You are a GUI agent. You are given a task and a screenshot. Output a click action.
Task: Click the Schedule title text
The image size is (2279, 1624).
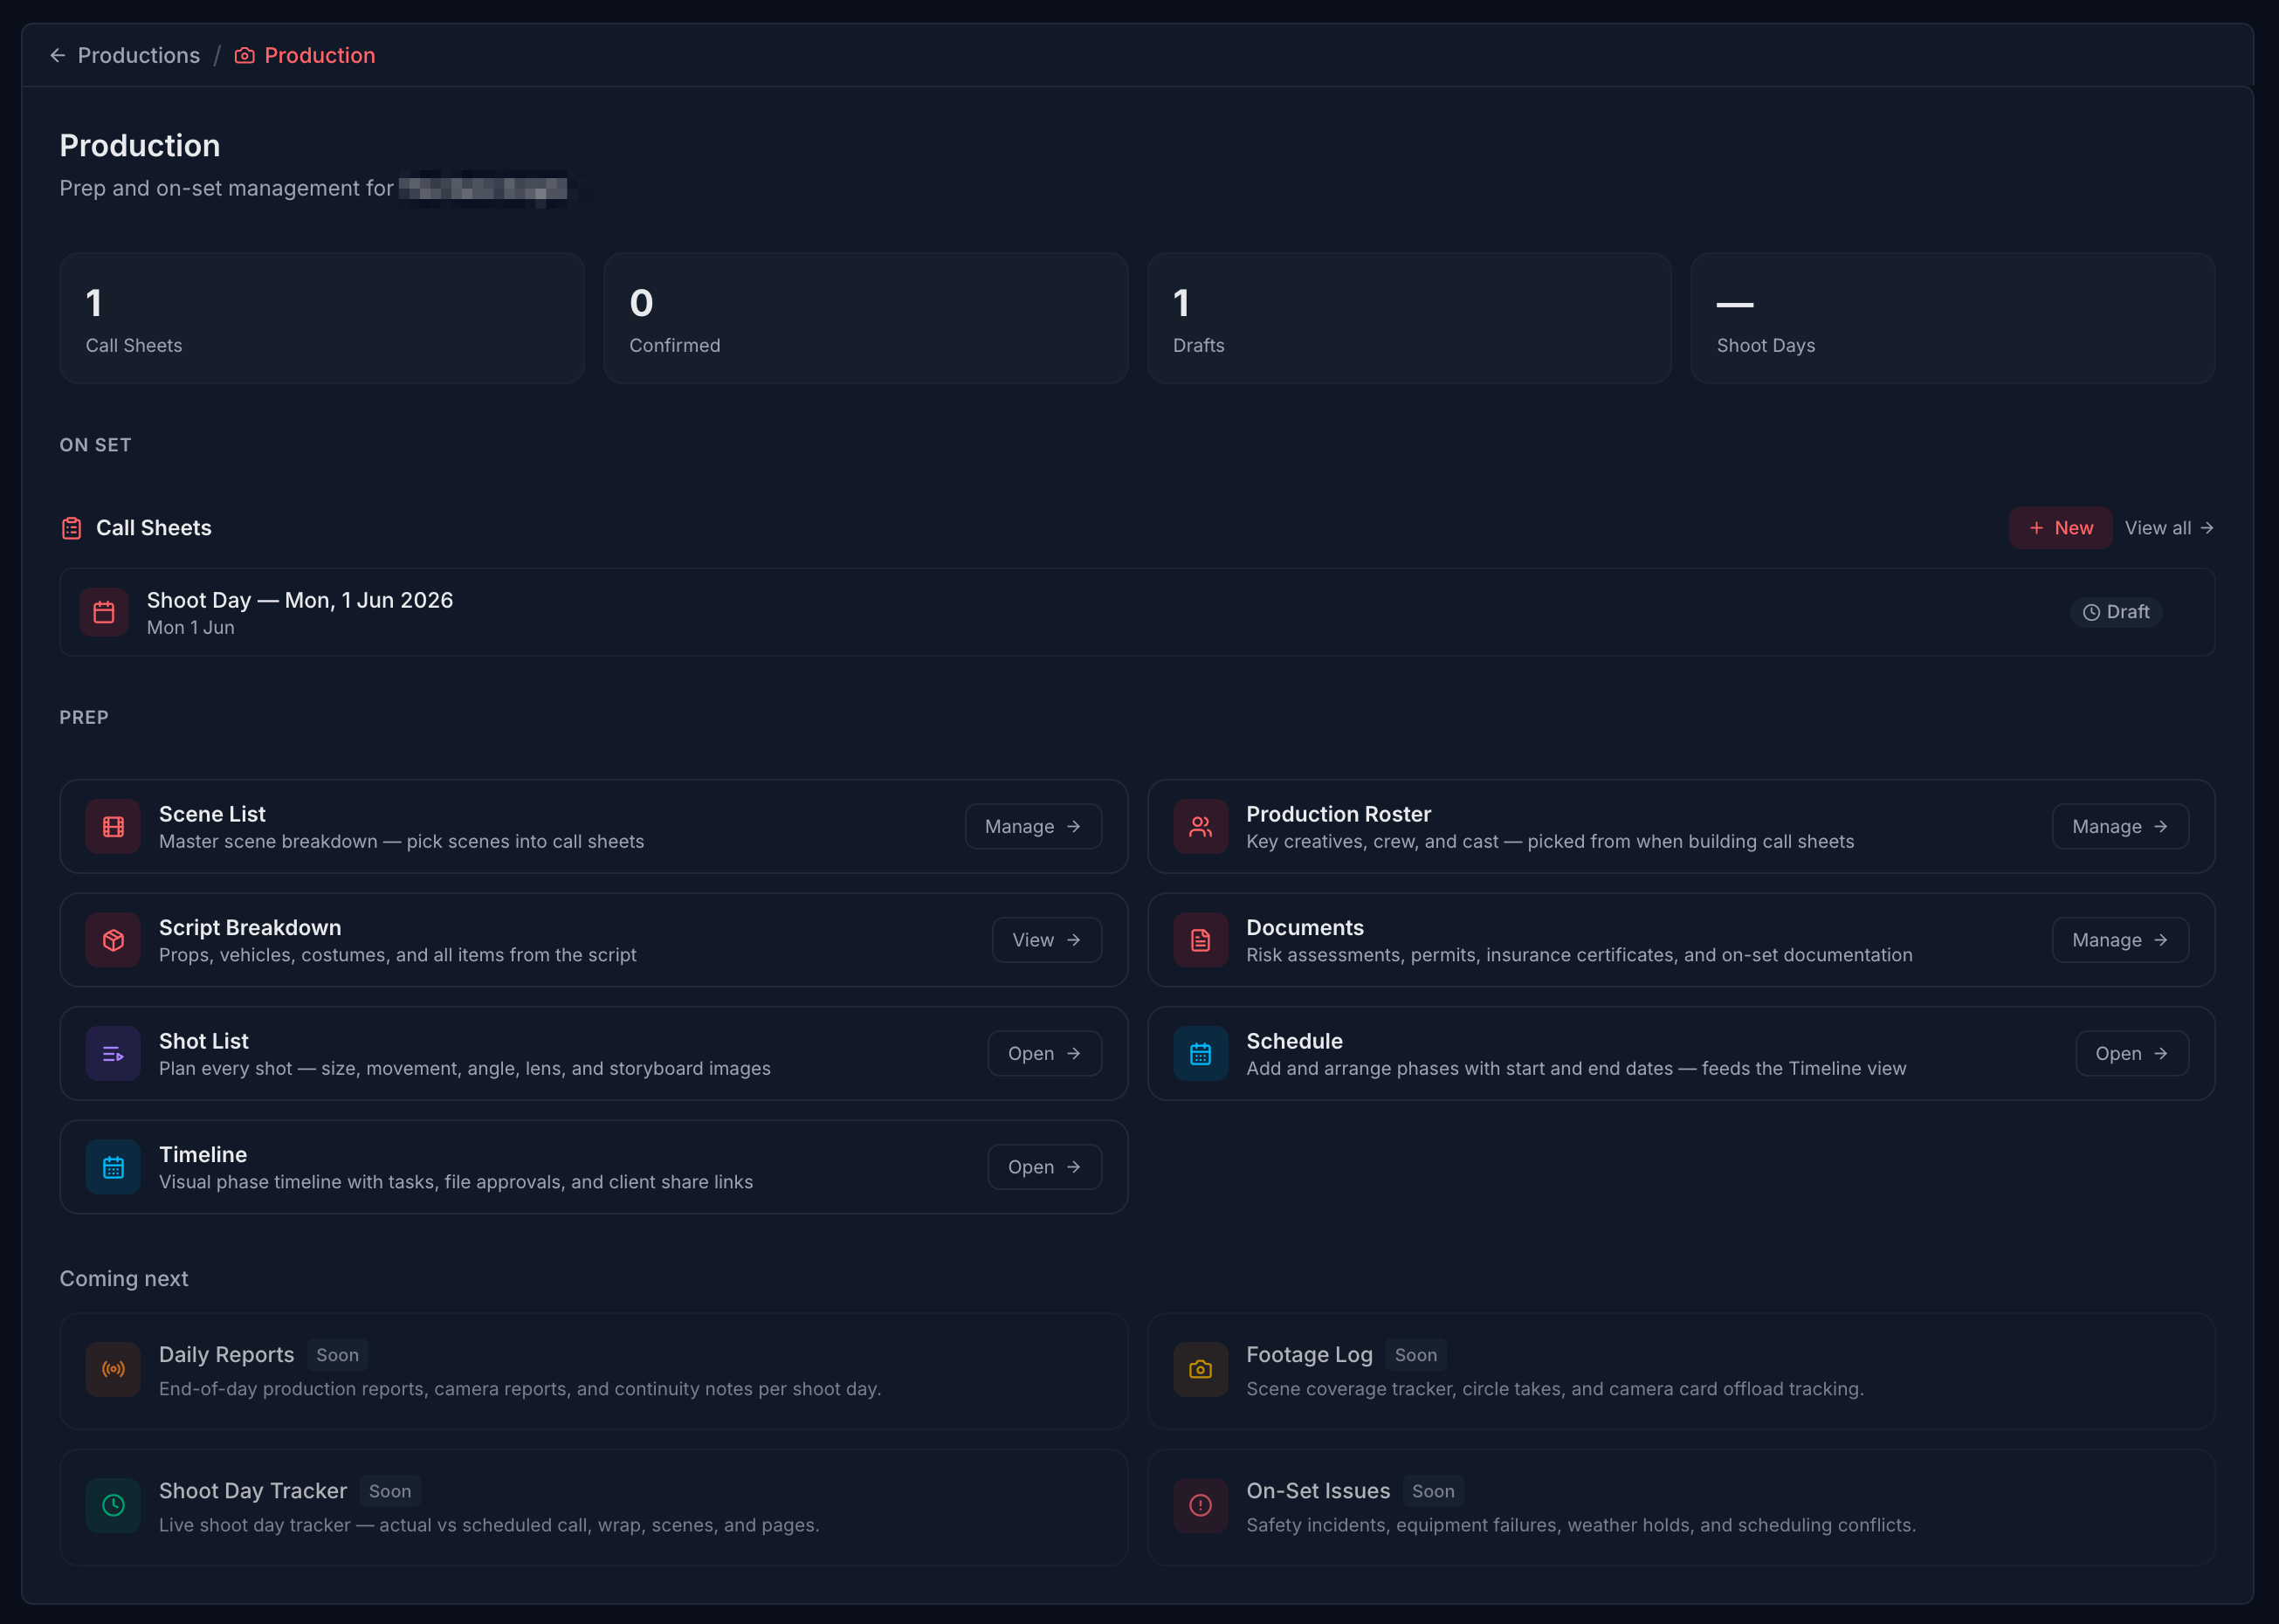click(1294, 1041)
